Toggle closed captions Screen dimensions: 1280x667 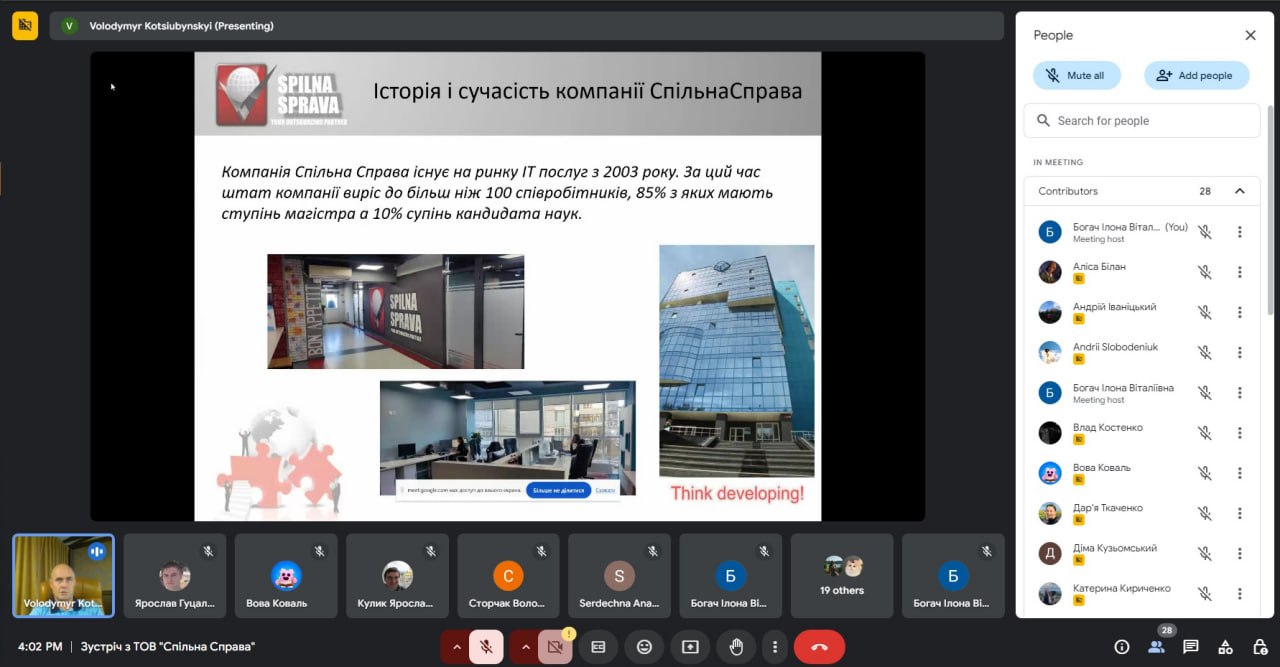[599, 647]
